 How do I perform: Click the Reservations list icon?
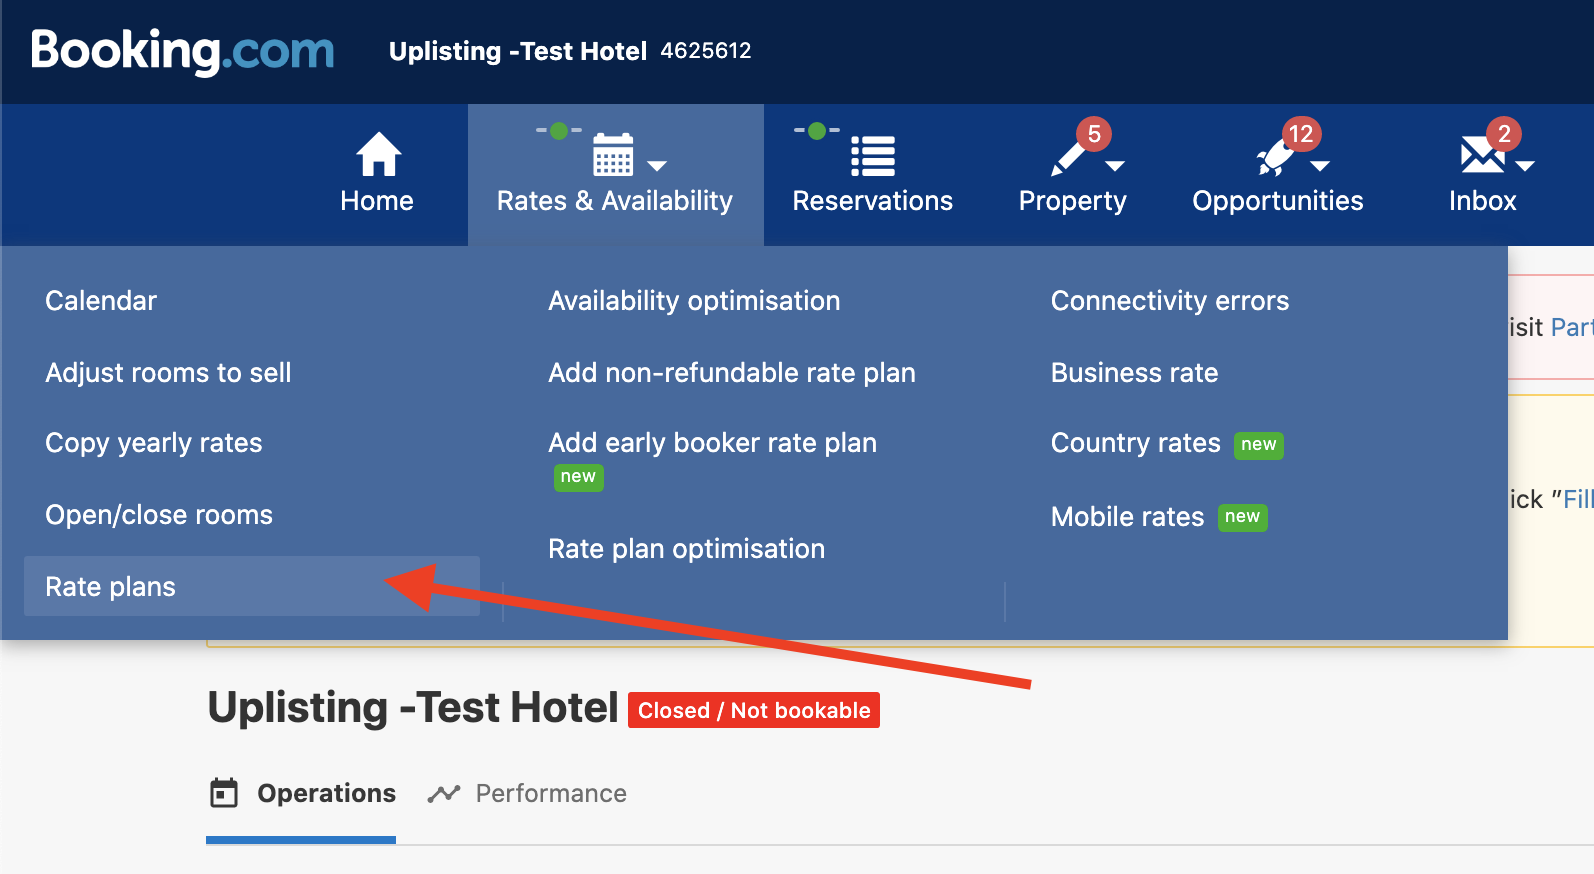tap(873, 156)
